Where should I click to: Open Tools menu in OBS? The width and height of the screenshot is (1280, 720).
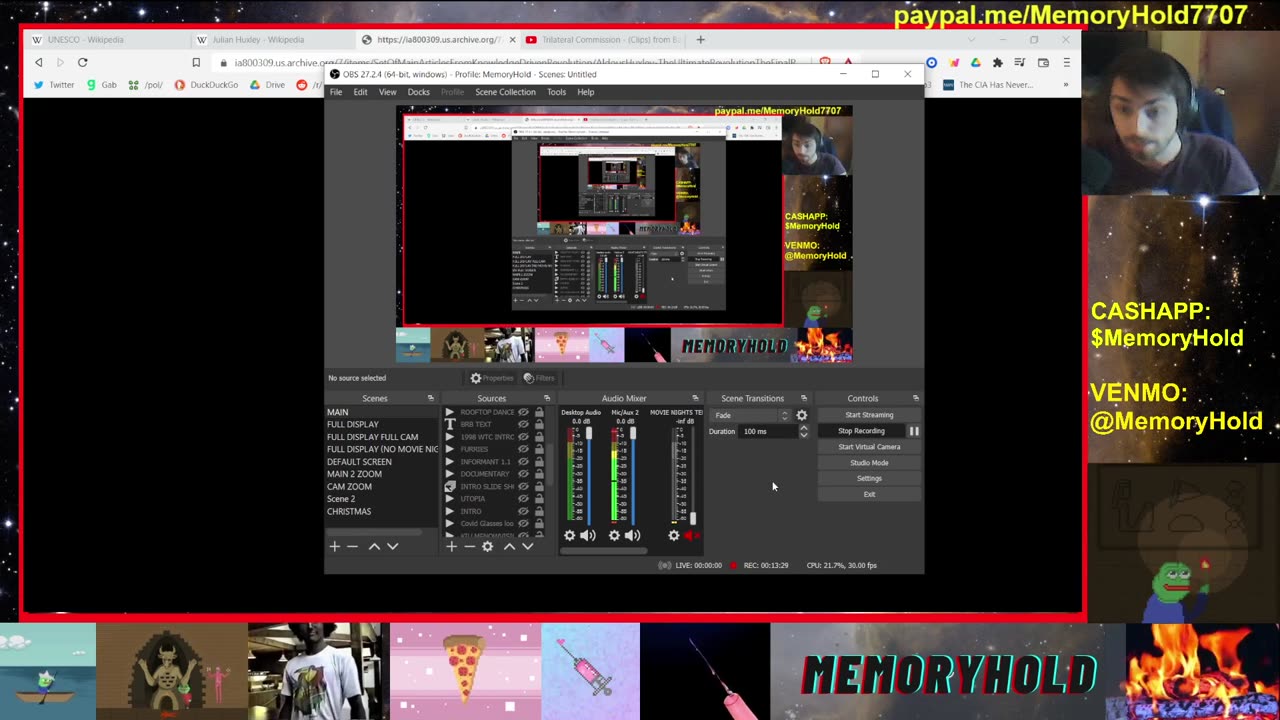tap(556, 92)
